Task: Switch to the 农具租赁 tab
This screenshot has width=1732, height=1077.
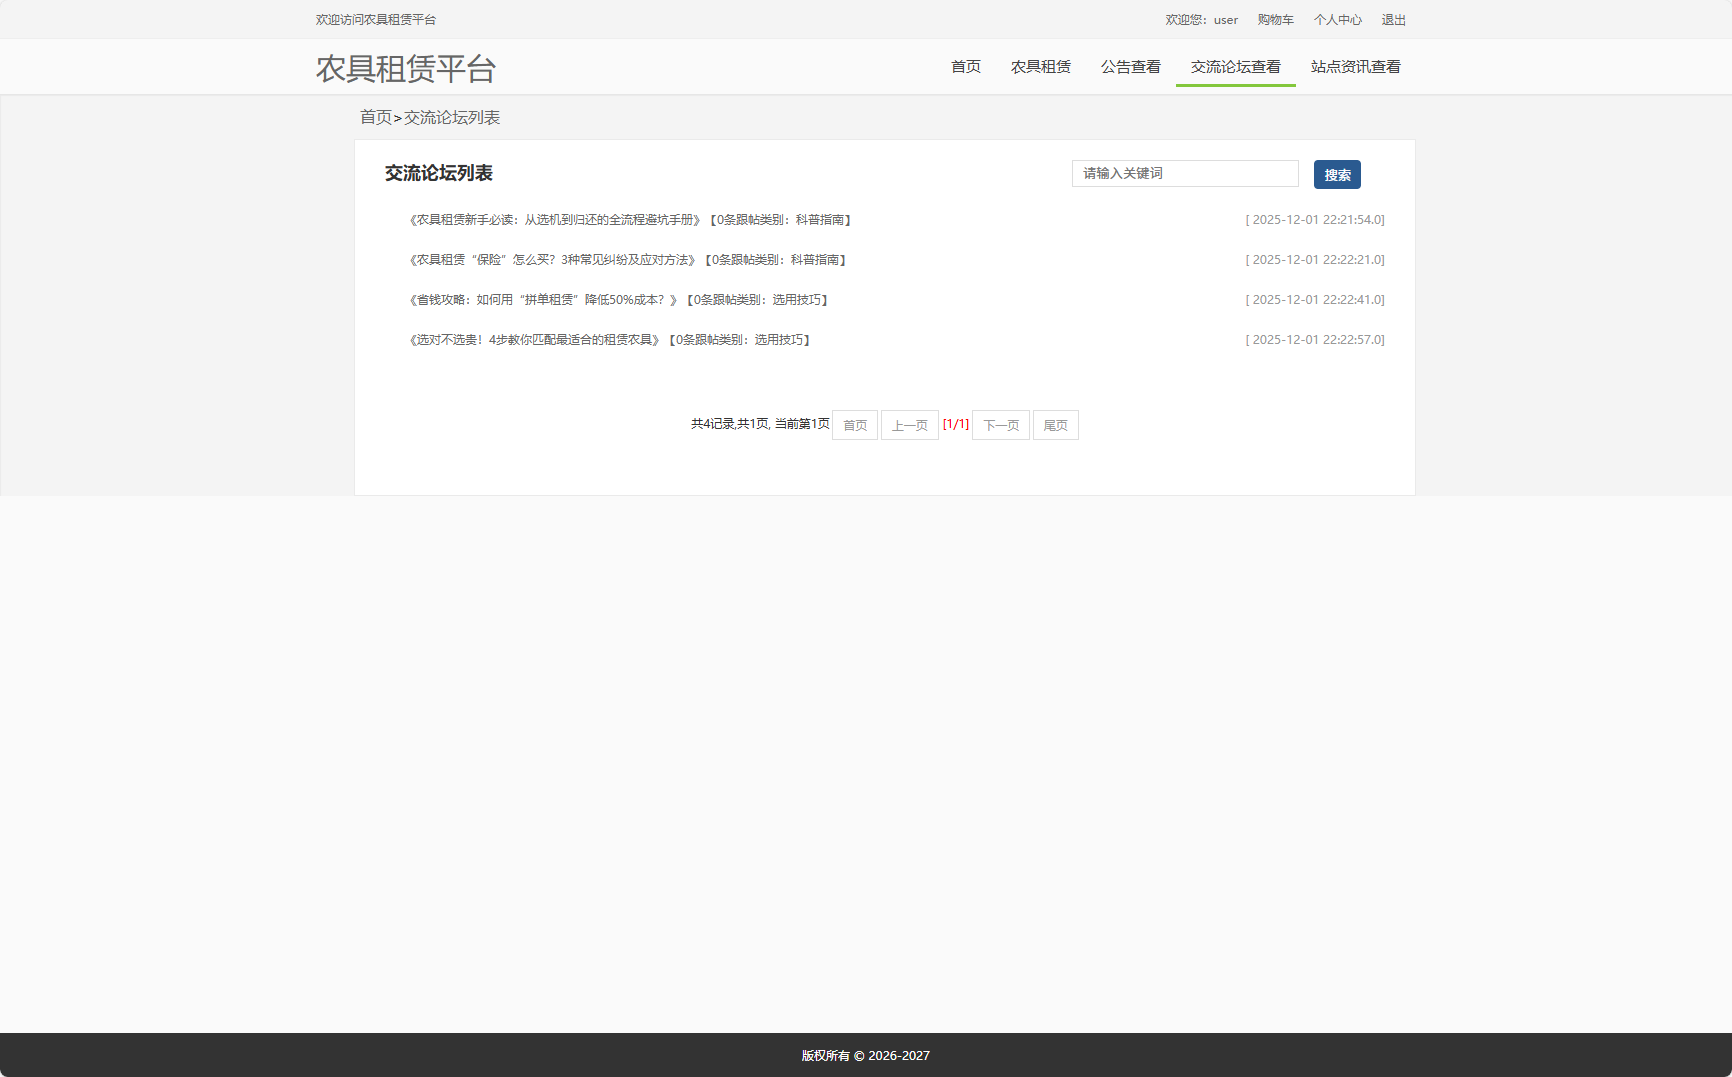Action: [1040, 66]
